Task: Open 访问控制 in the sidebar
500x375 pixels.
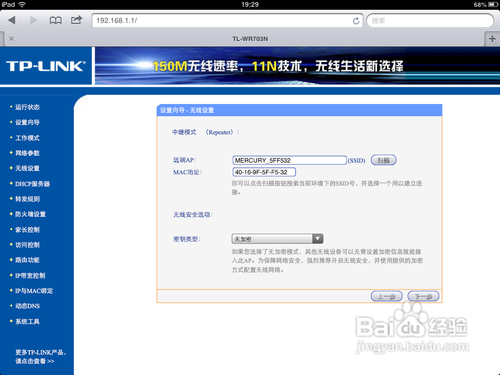Action: [27, 245]
